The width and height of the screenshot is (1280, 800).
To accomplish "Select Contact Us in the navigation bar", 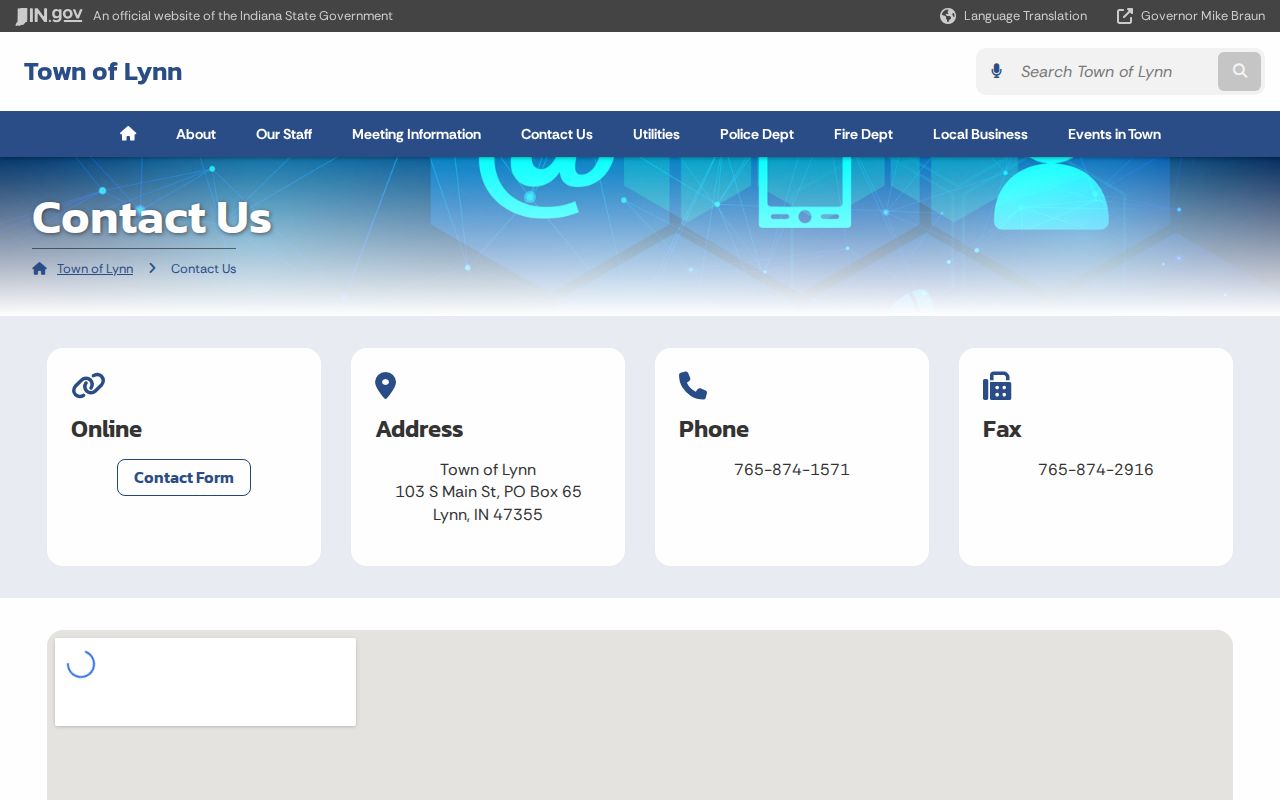I will click(557, 134).
